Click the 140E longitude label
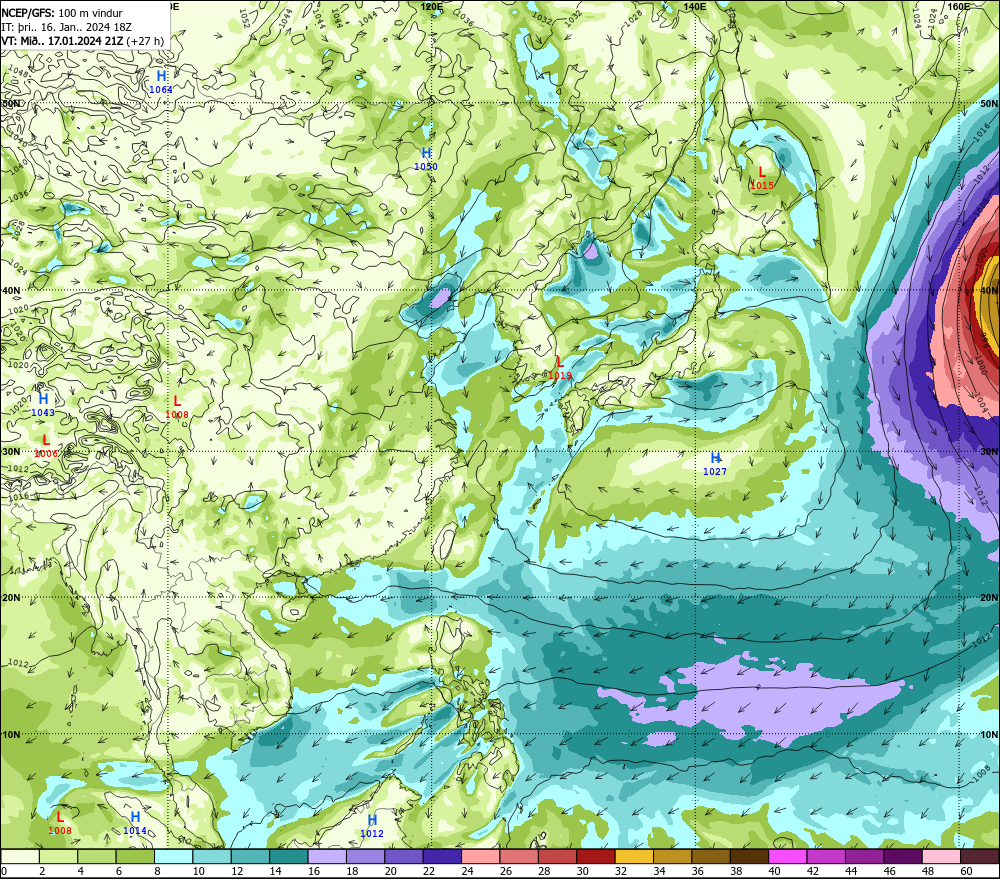 click(695, 6)
